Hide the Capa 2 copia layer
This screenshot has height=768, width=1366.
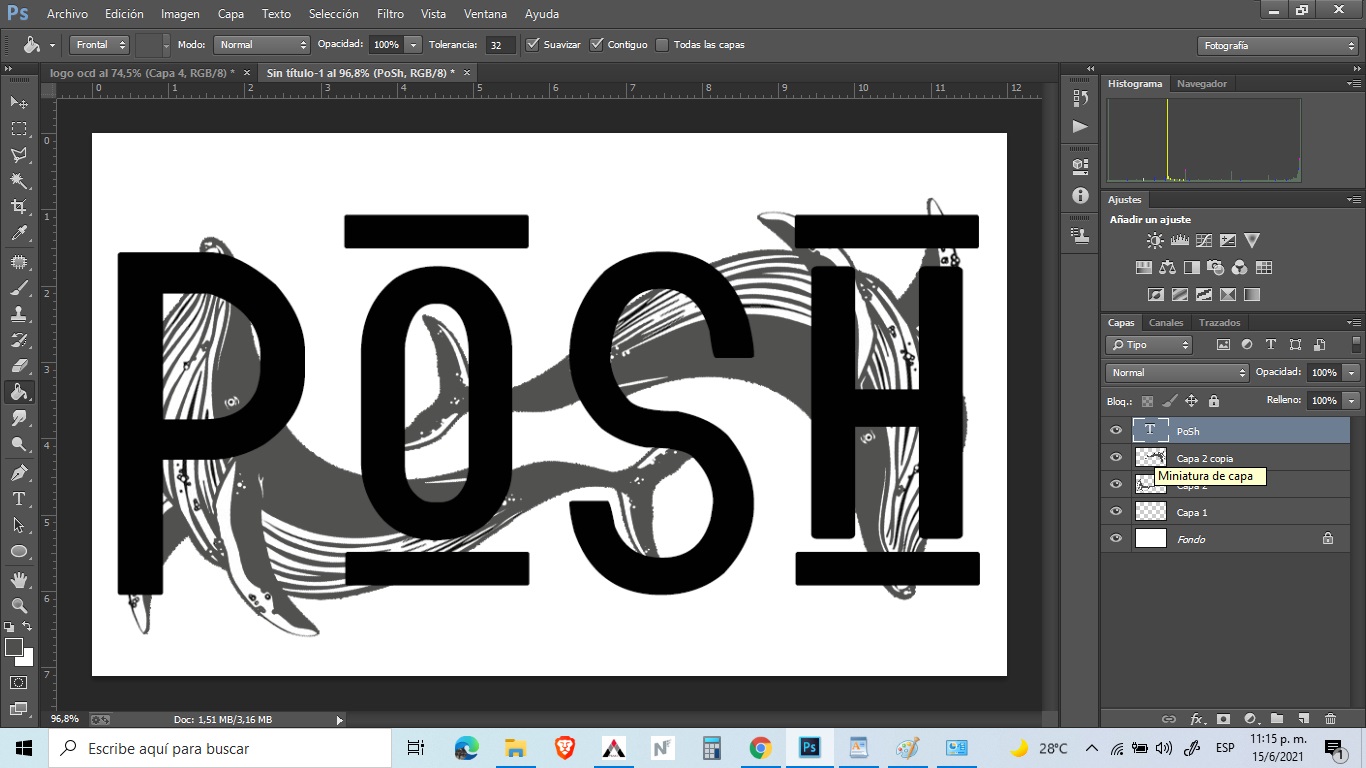point(1116,458)
